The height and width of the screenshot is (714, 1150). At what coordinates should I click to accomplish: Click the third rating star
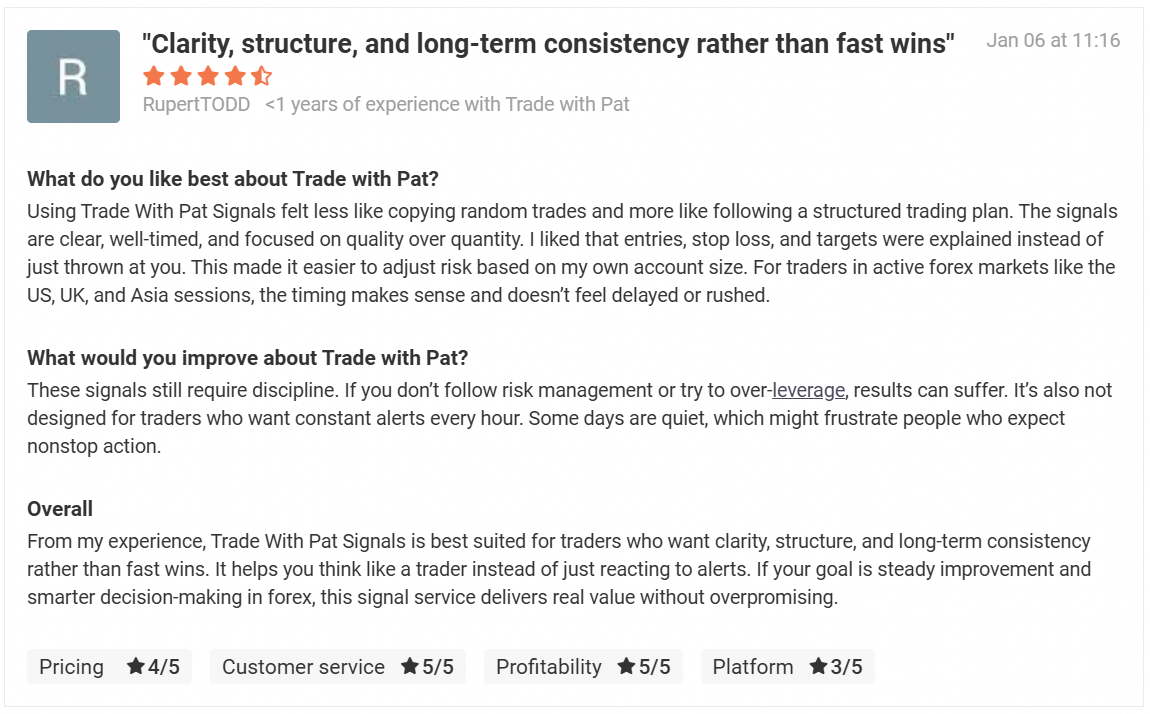click(x=208, y=76)
